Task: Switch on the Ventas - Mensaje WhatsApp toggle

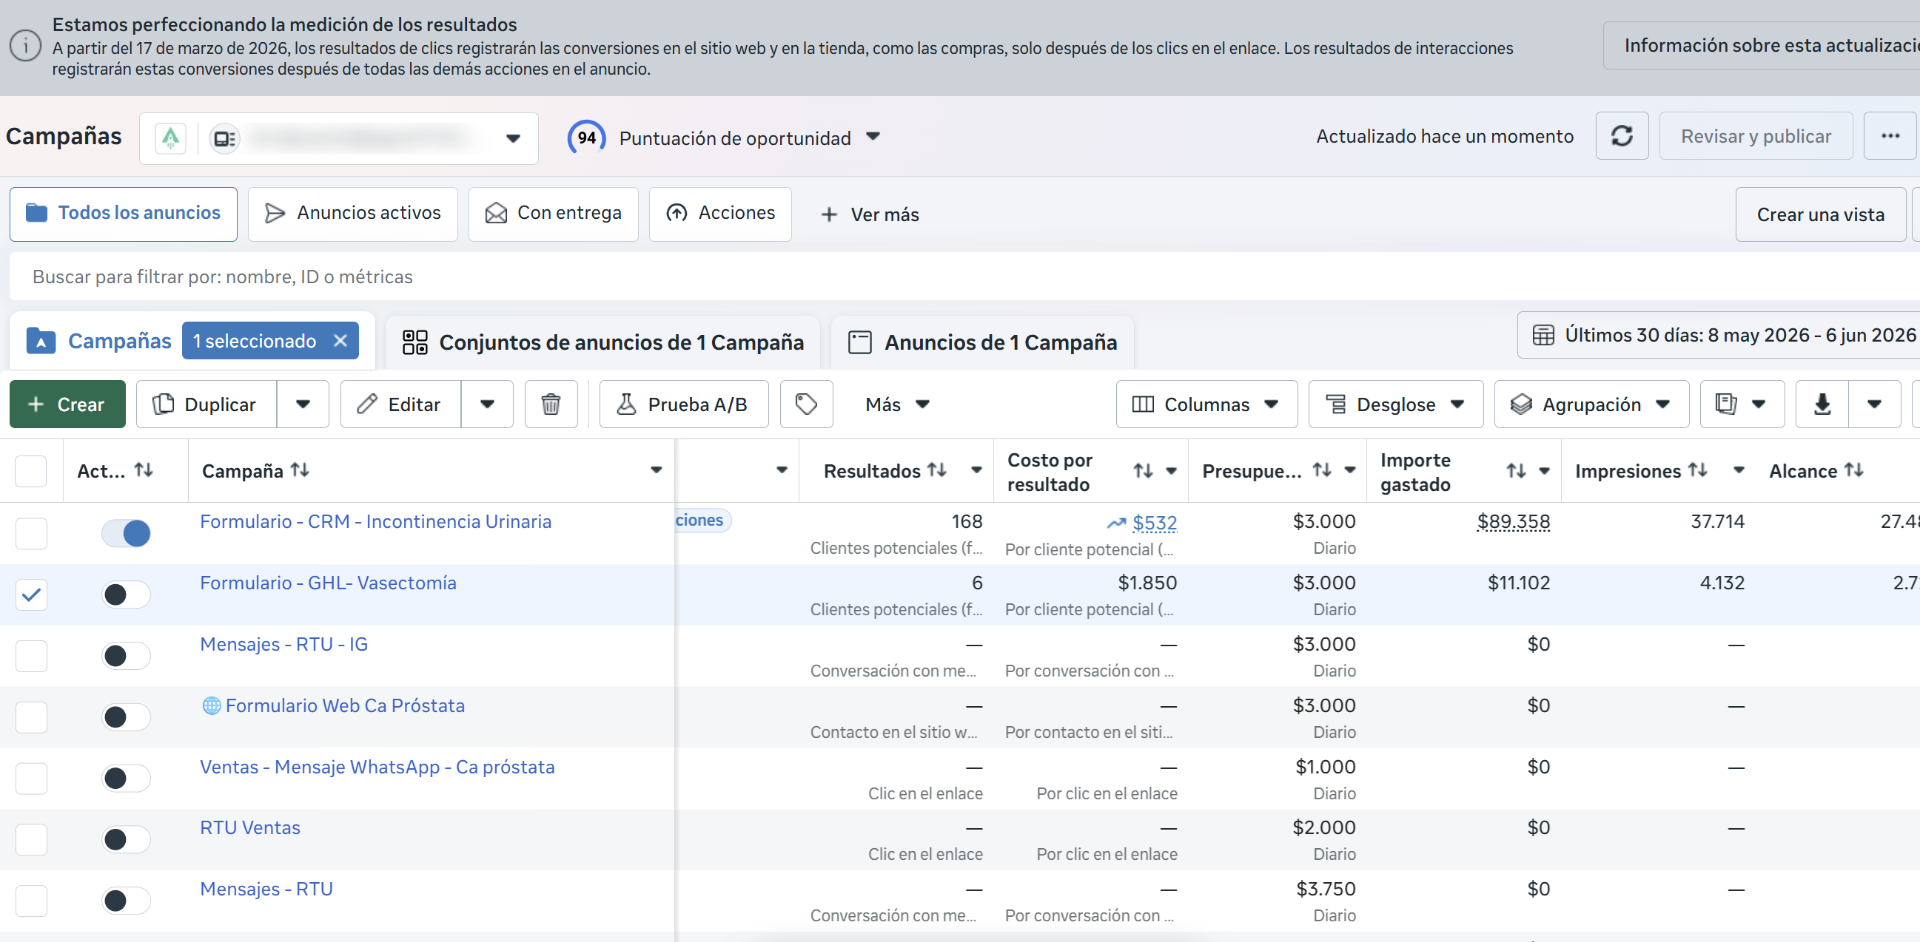Action: pyautogui.click(x=126, y=778)
